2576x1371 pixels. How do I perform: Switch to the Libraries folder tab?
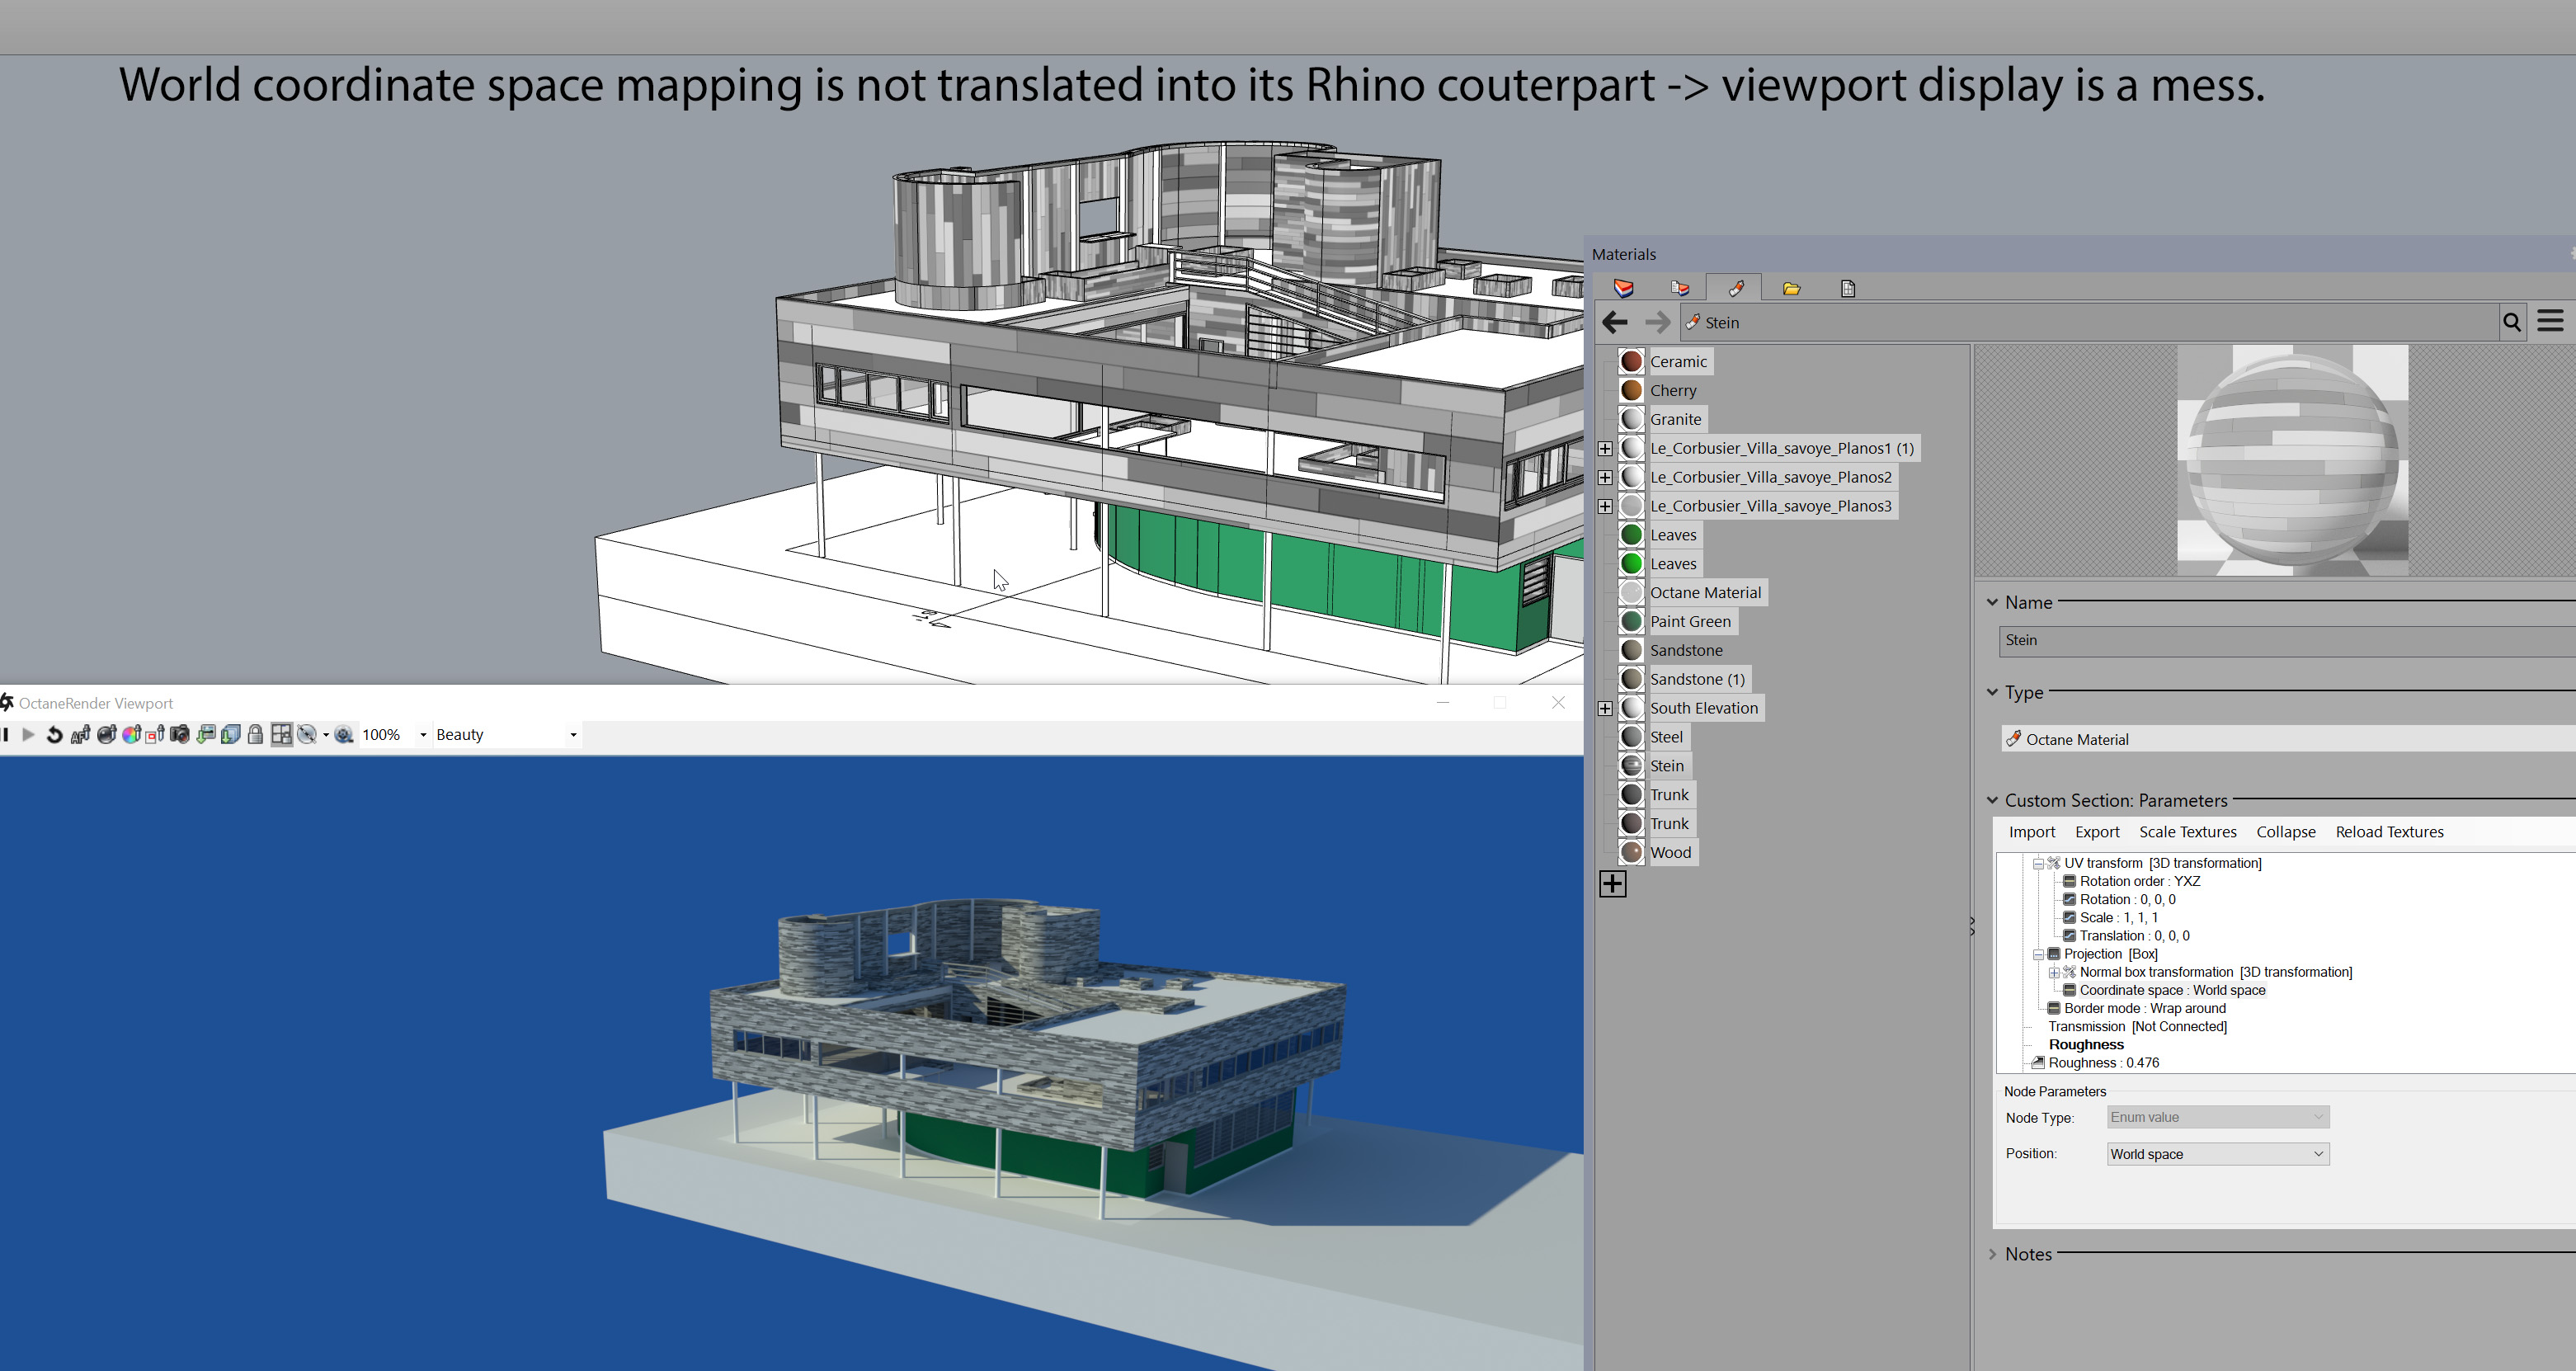1791,288
